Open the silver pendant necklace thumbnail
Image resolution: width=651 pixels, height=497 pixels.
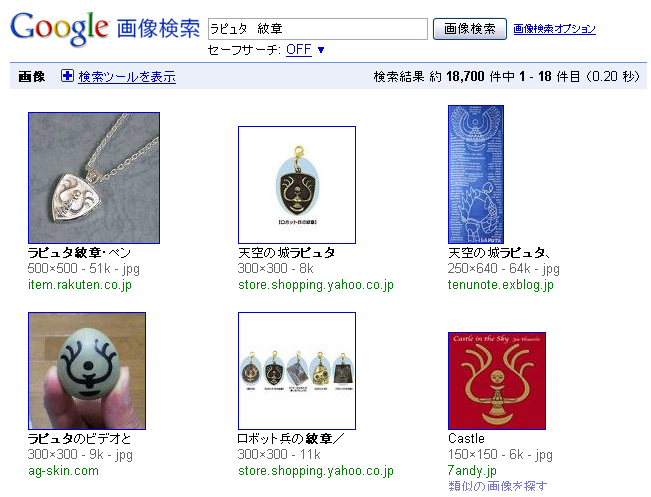(x=94, y=178)
